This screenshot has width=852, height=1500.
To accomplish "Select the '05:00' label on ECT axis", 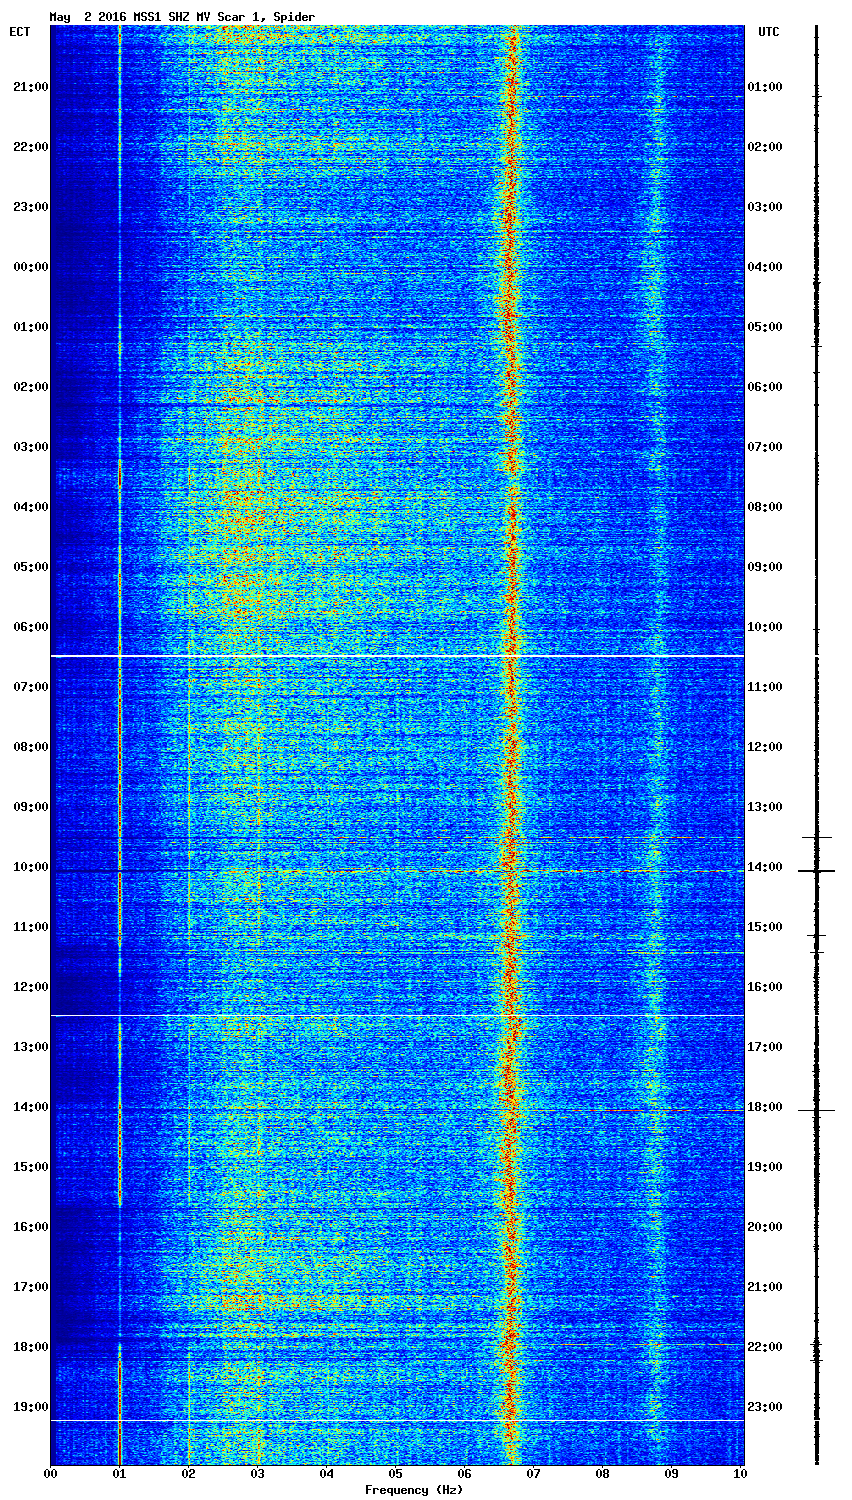I will click(x=30, y=567).
